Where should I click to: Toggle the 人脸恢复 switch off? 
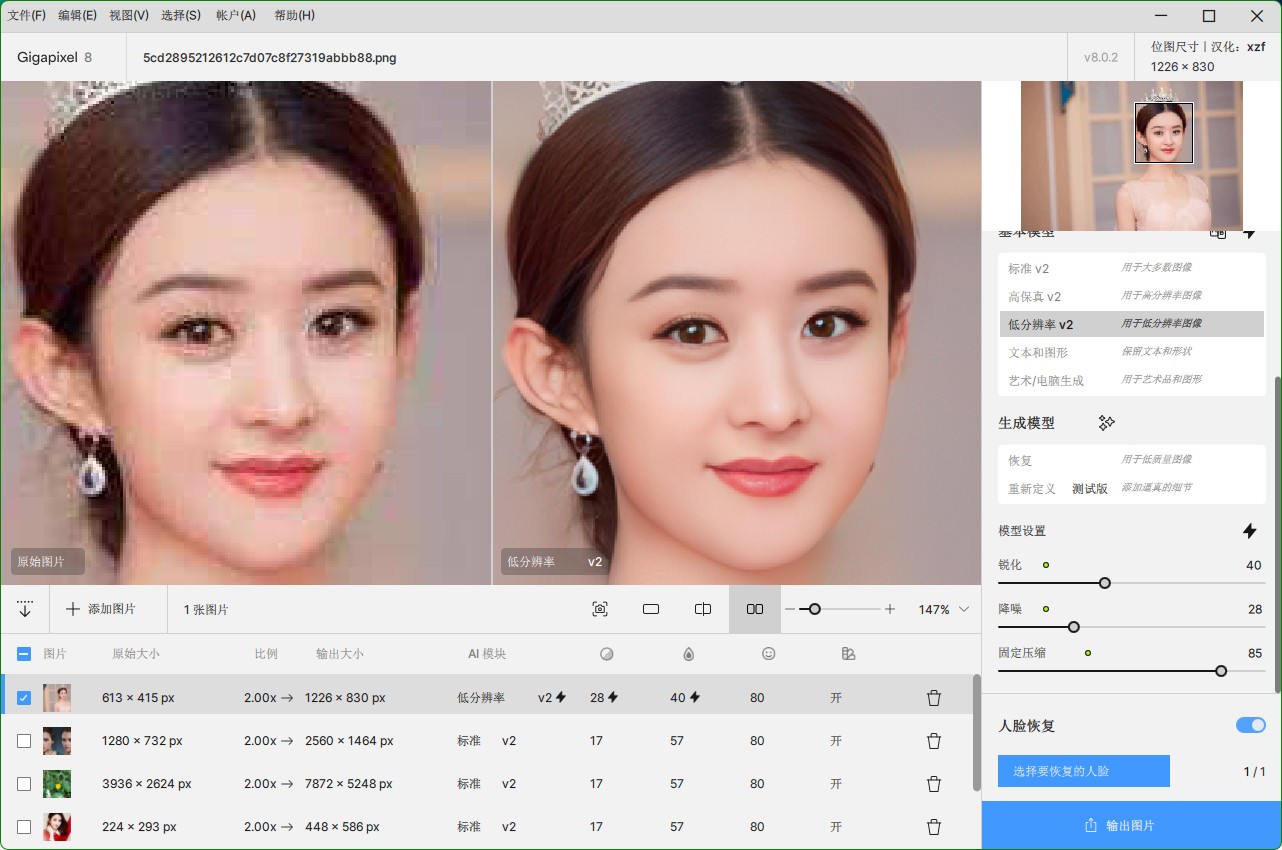1251,725
